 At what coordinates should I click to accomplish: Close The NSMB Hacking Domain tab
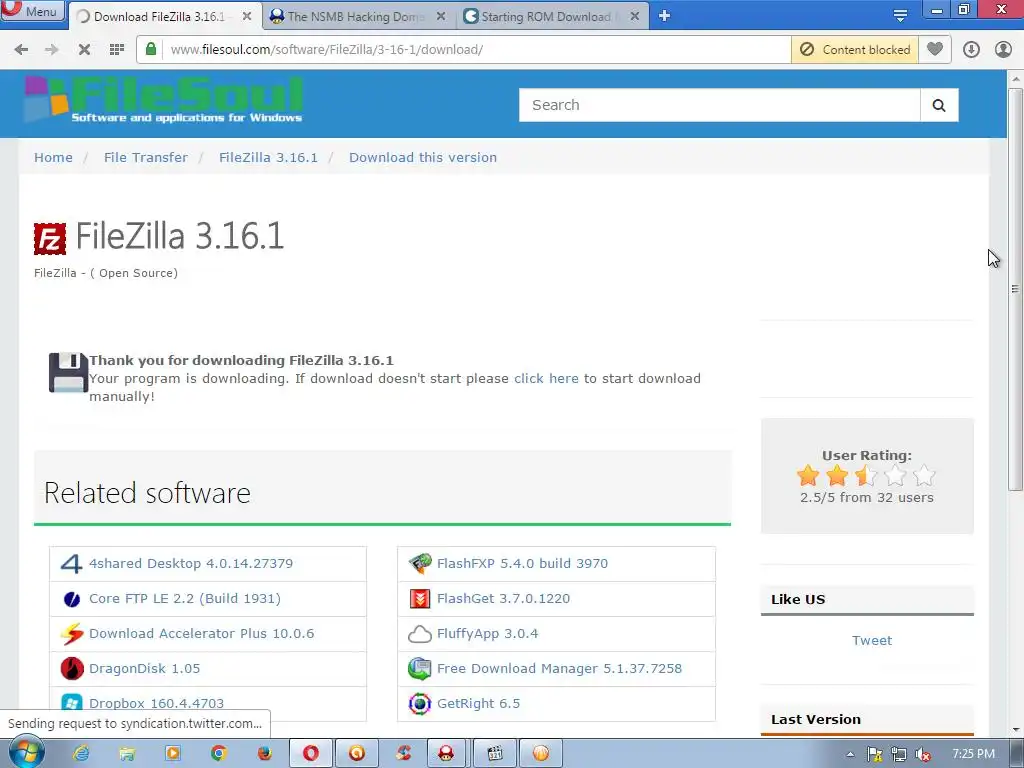(x=441, y=16)
